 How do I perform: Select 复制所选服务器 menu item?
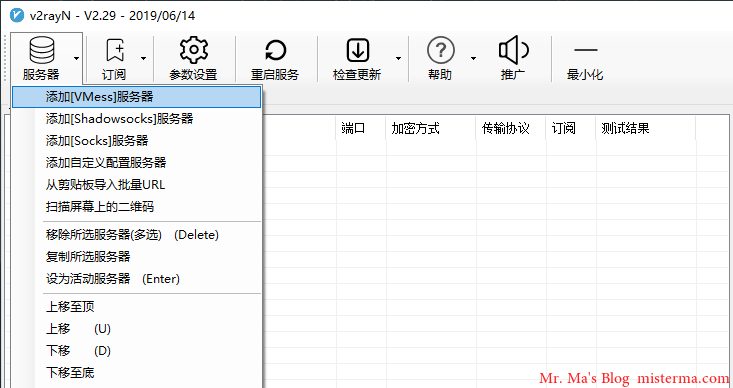point(137,257)
